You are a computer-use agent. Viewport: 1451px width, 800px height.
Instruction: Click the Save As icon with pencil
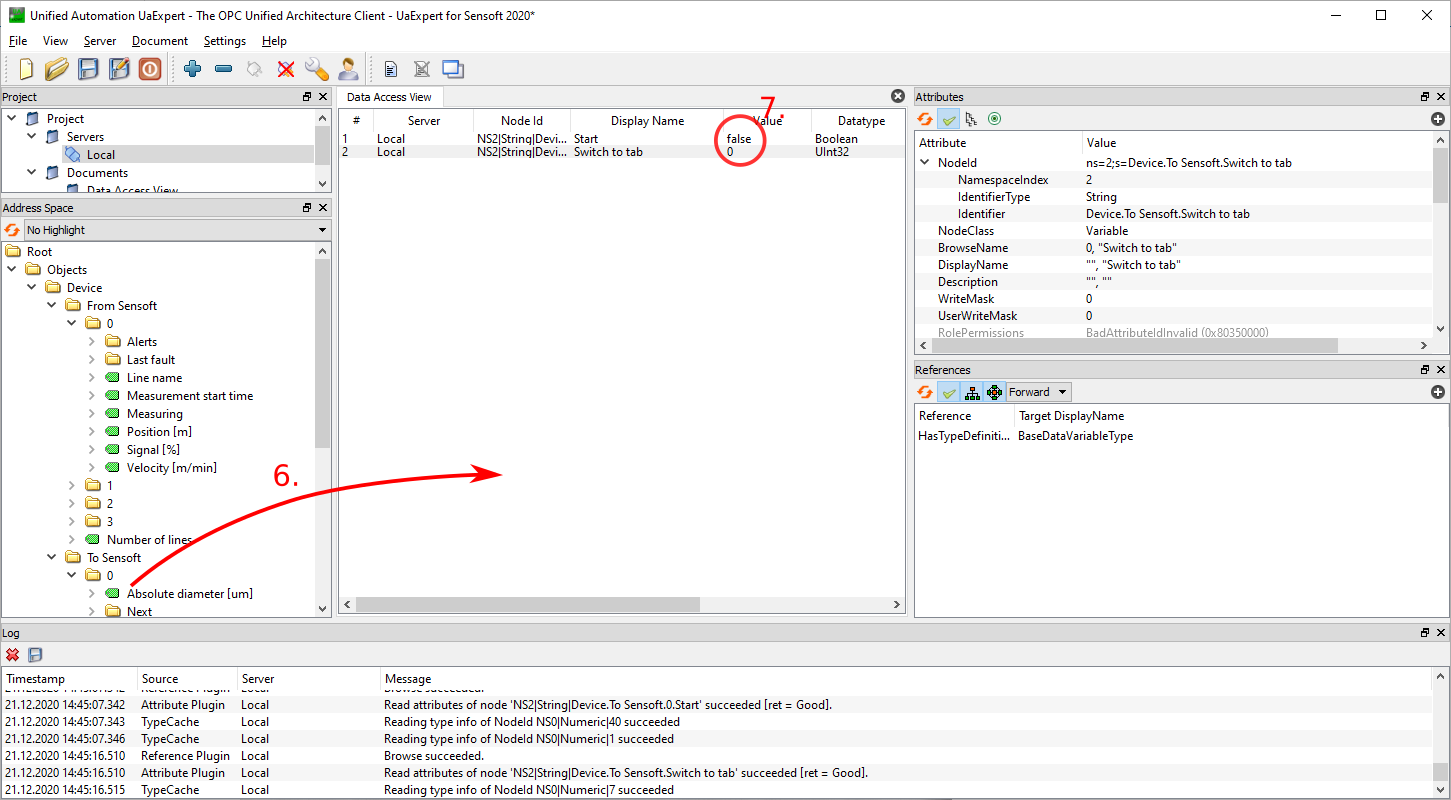tap(119, 69)
